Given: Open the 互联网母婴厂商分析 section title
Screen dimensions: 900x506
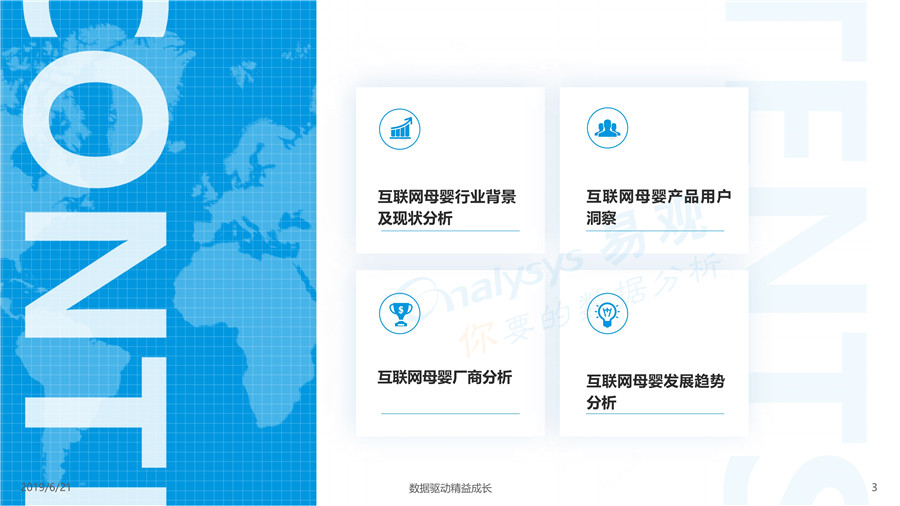Looking at the screenshot, I should click(x=444, y=377).
